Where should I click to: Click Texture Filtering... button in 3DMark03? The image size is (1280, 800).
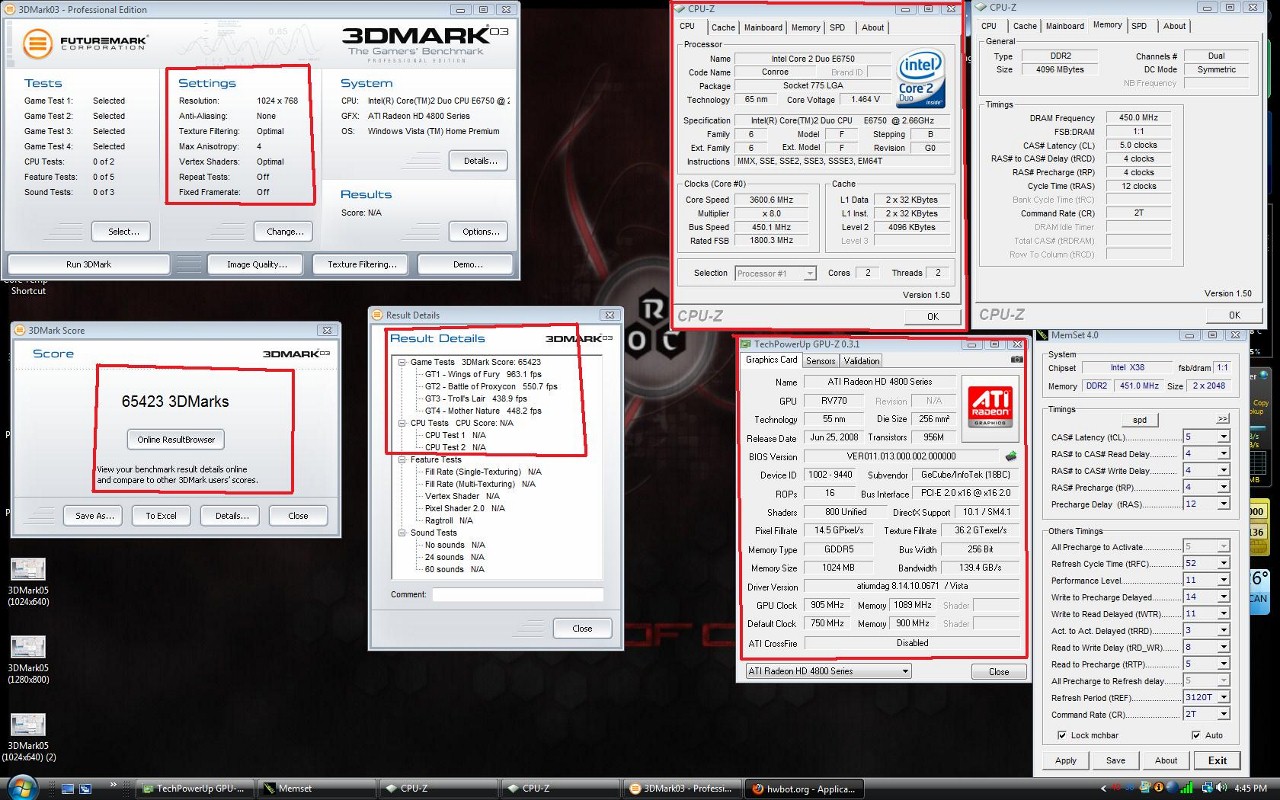[362, 265]
